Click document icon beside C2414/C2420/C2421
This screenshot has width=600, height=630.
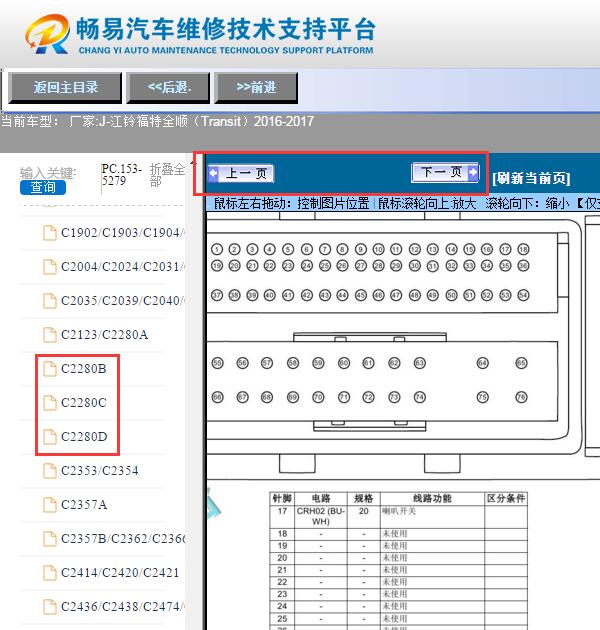[50, 573]
